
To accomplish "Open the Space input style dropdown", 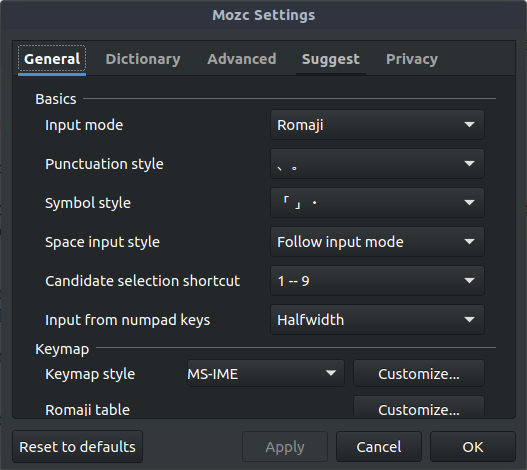I will tap(377, 242).
